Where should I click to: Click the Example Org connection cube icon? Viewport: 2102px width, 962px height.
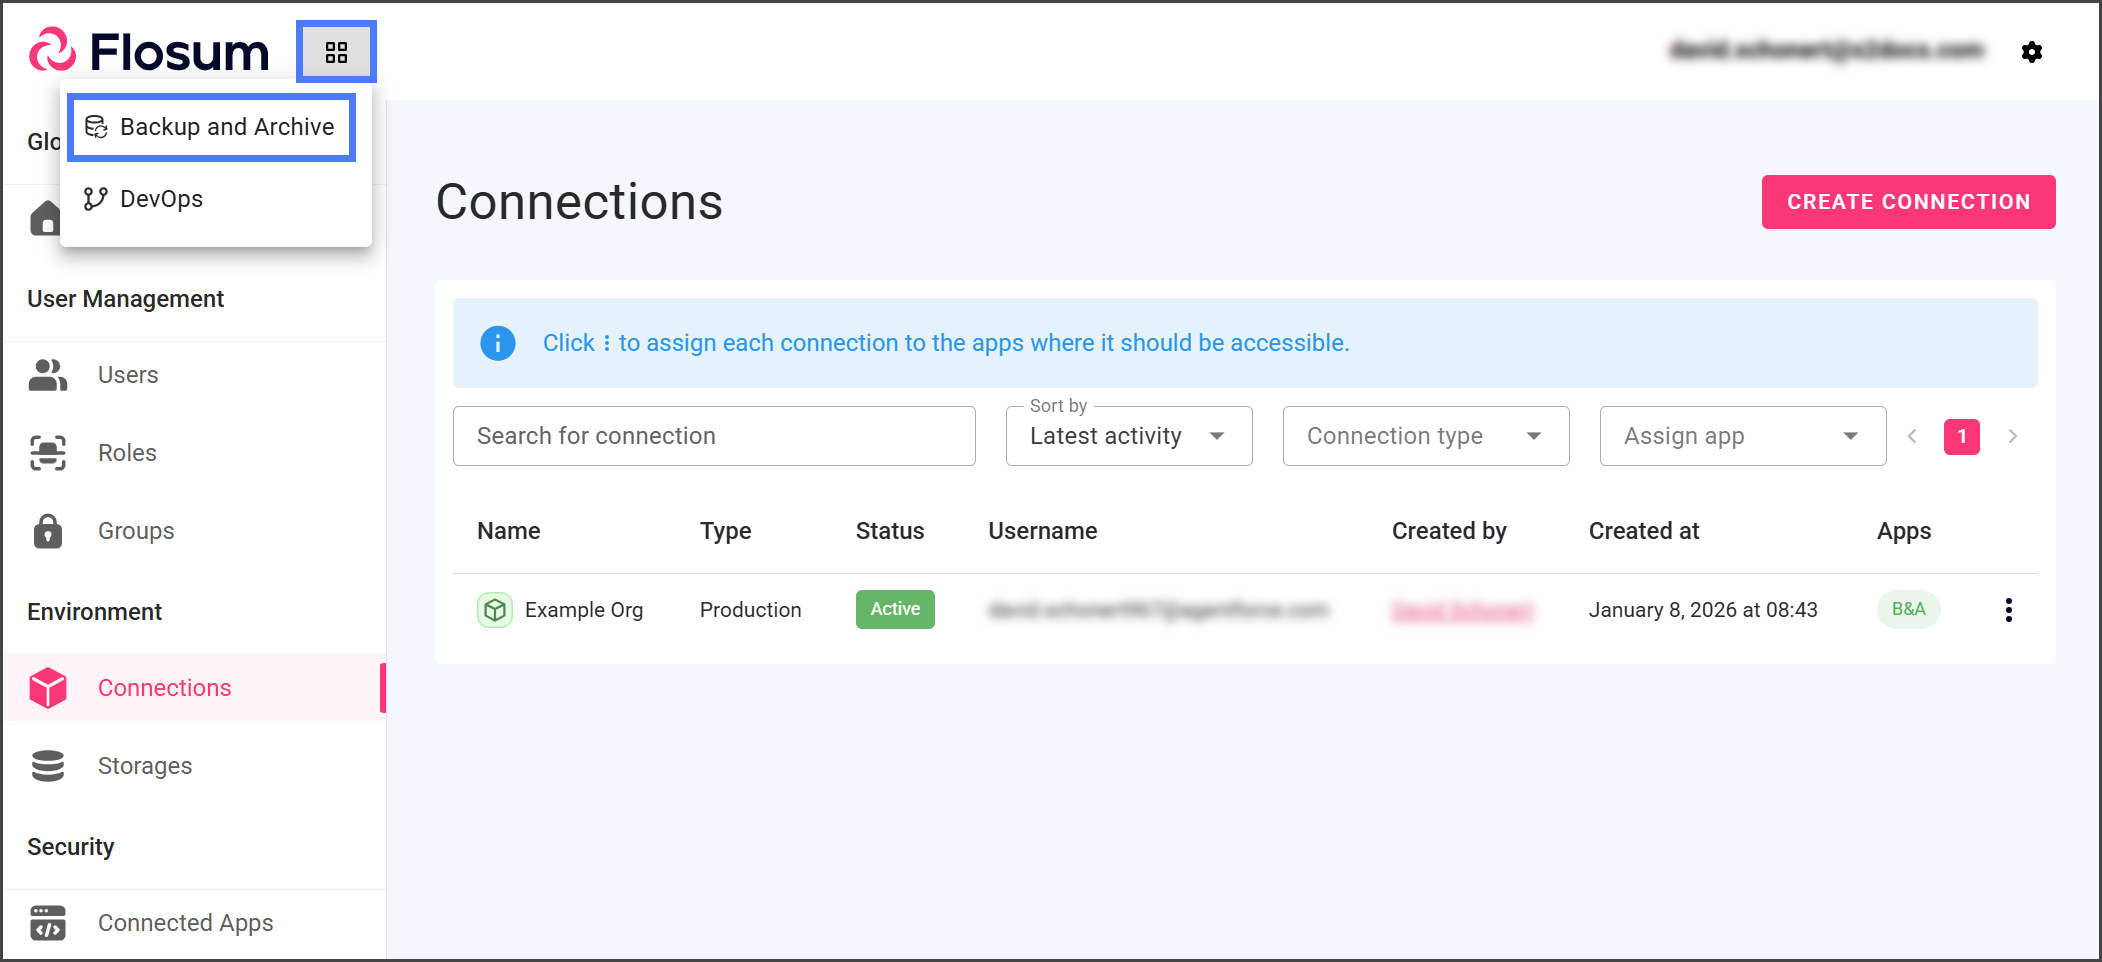(494, 610)
